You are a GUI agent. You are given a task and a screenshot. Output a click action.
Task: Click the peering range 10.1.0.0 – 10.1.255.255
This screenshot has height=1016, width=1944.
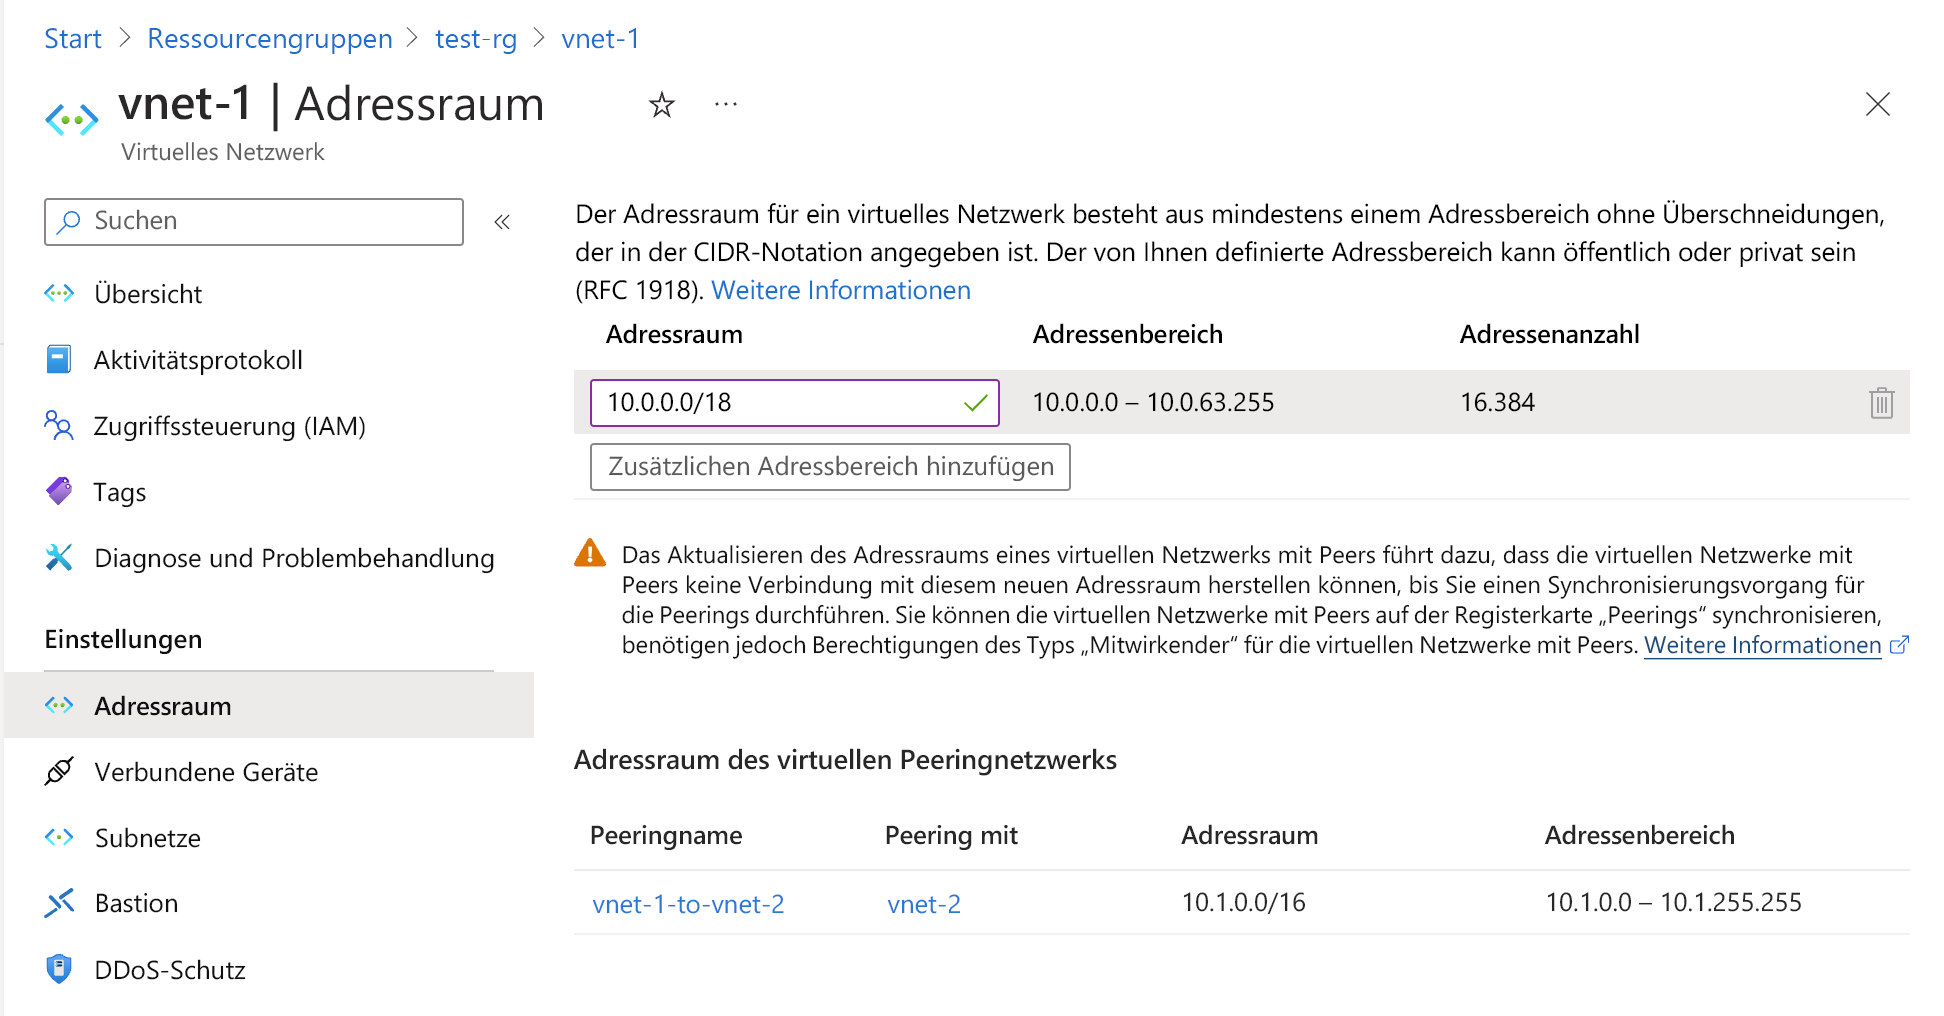point(1673,903)
